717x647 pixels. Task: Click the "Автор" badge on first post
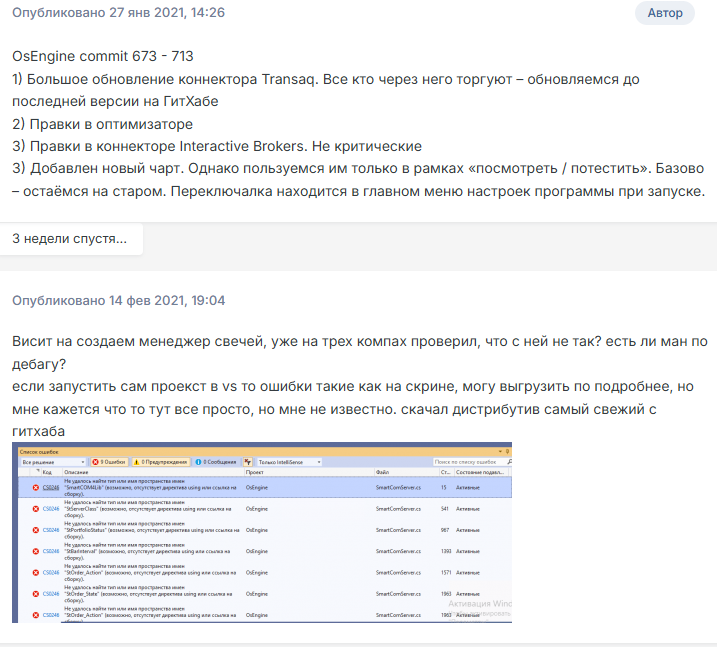664,13
